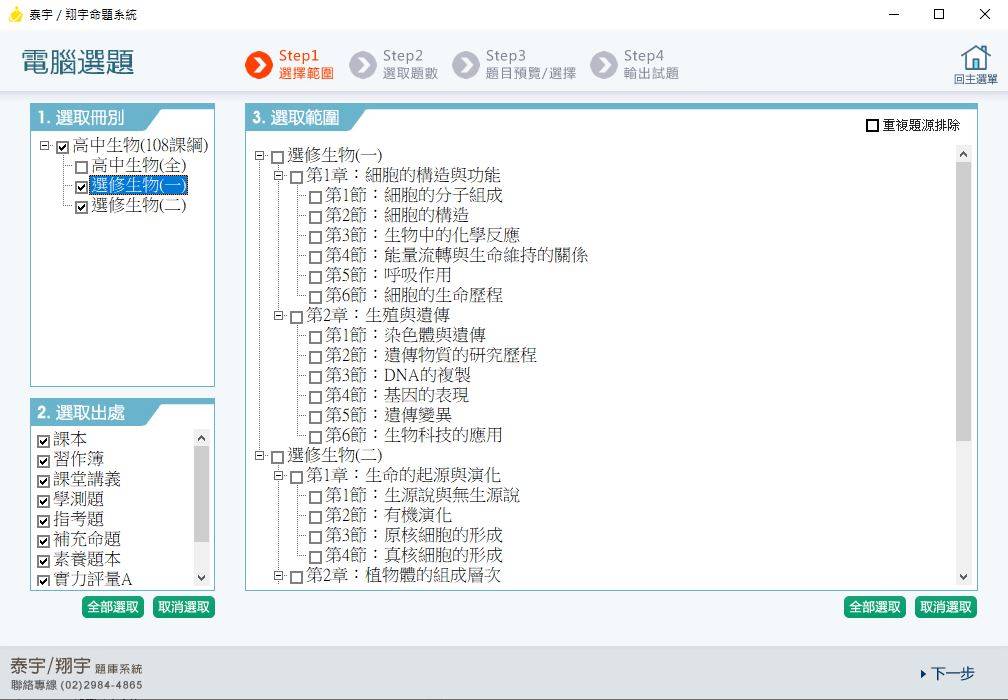Uncheck the 課堂講義 source checkbox

point(44,481)
